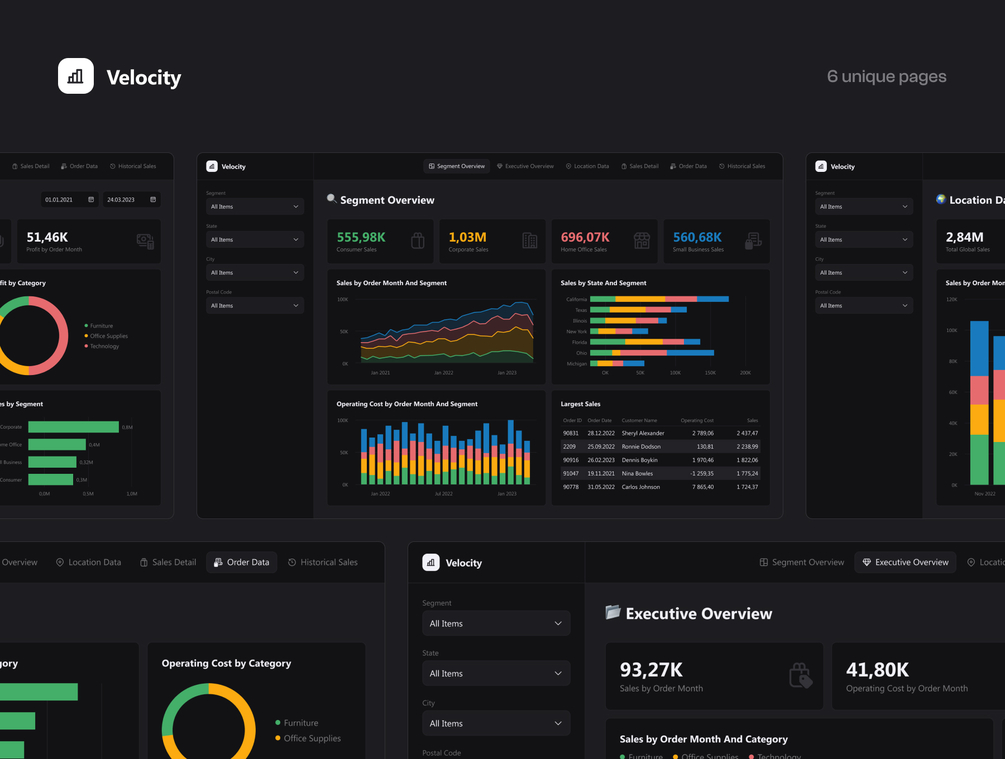
Task: Open the State dropdown in the Location Data window
Action: 863,239
